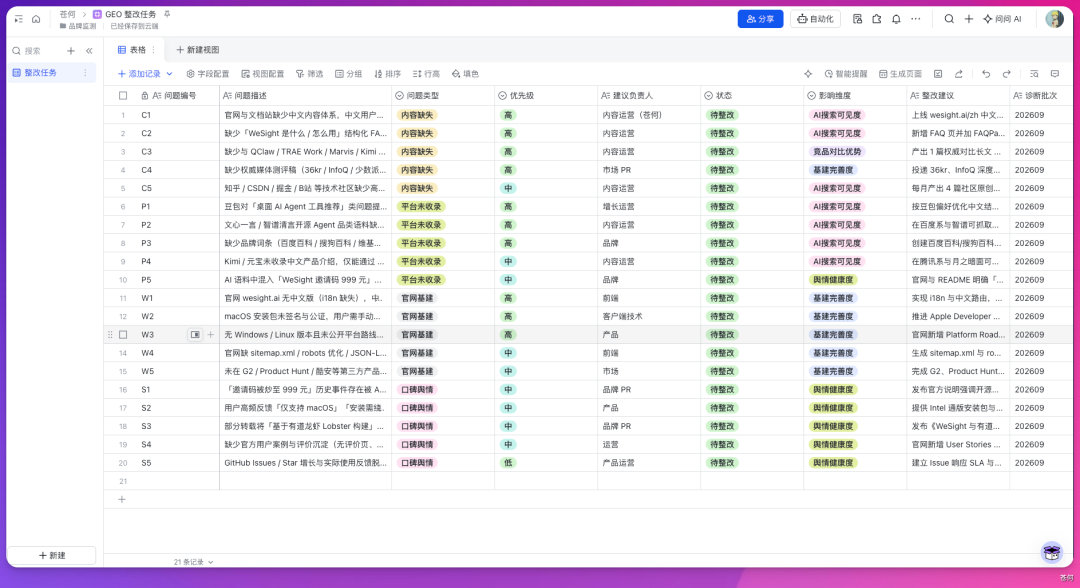Open the 表格 tab's more-options dots
This screenshot has width=1080, height=588.
click(x=154, y=50)
